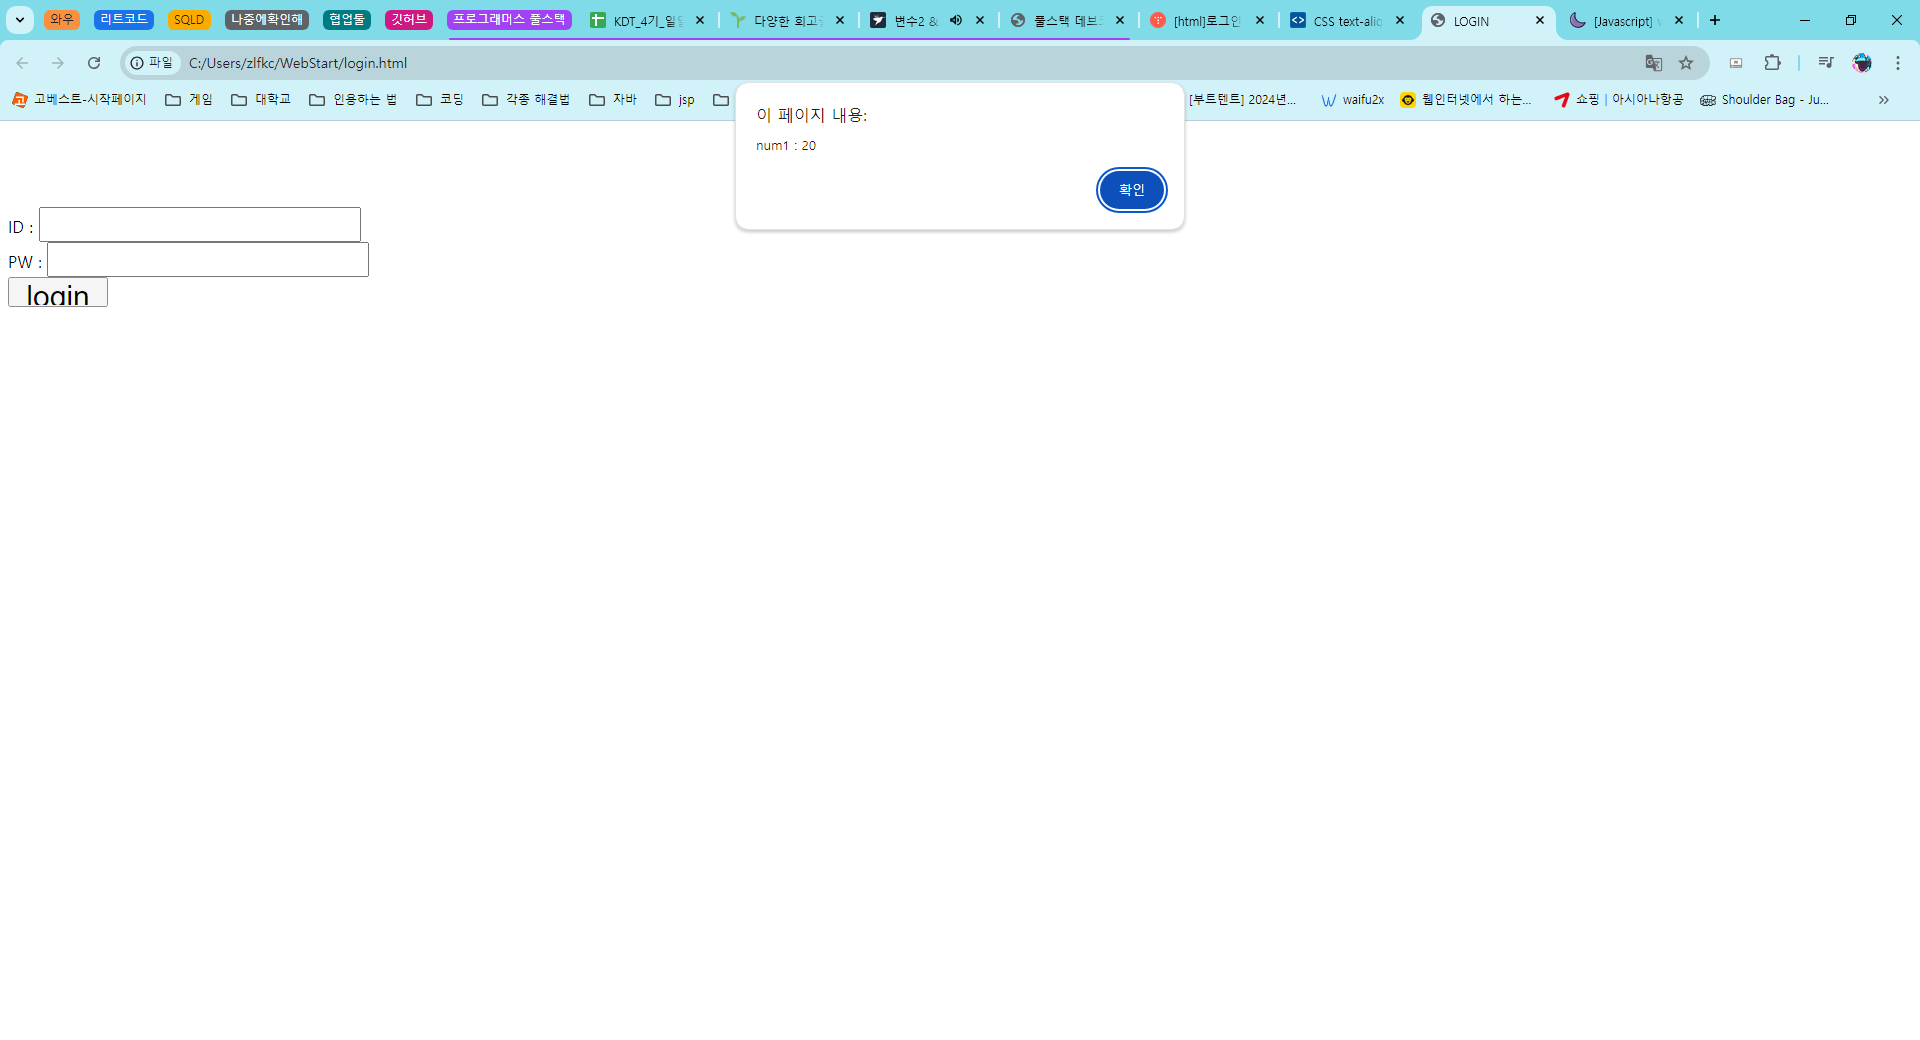Open the 자바 bookmark folder

click(x=613, y=100)
